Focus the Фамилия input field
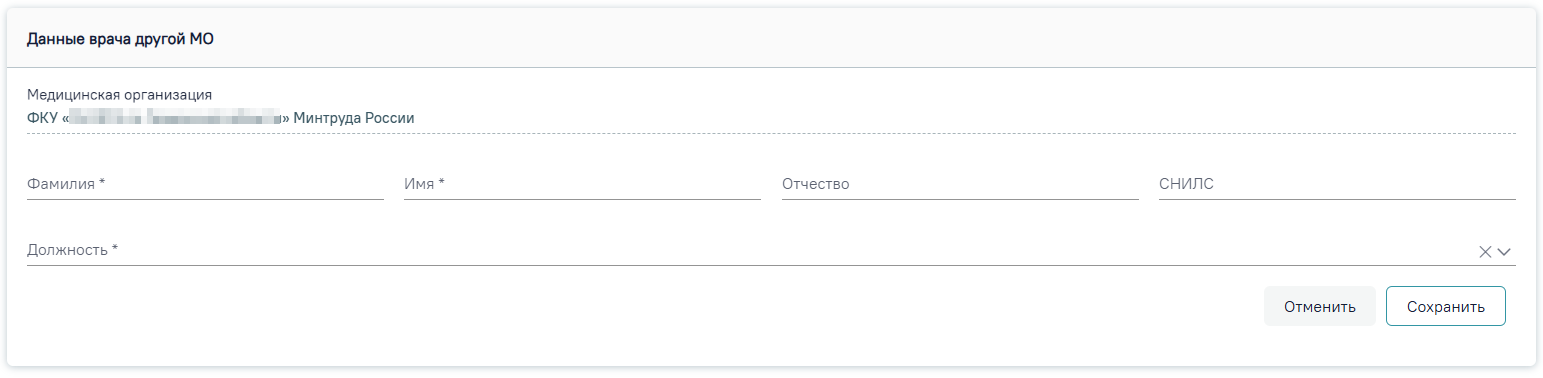This screenshot has height=378, width=1543. (205, 184)
